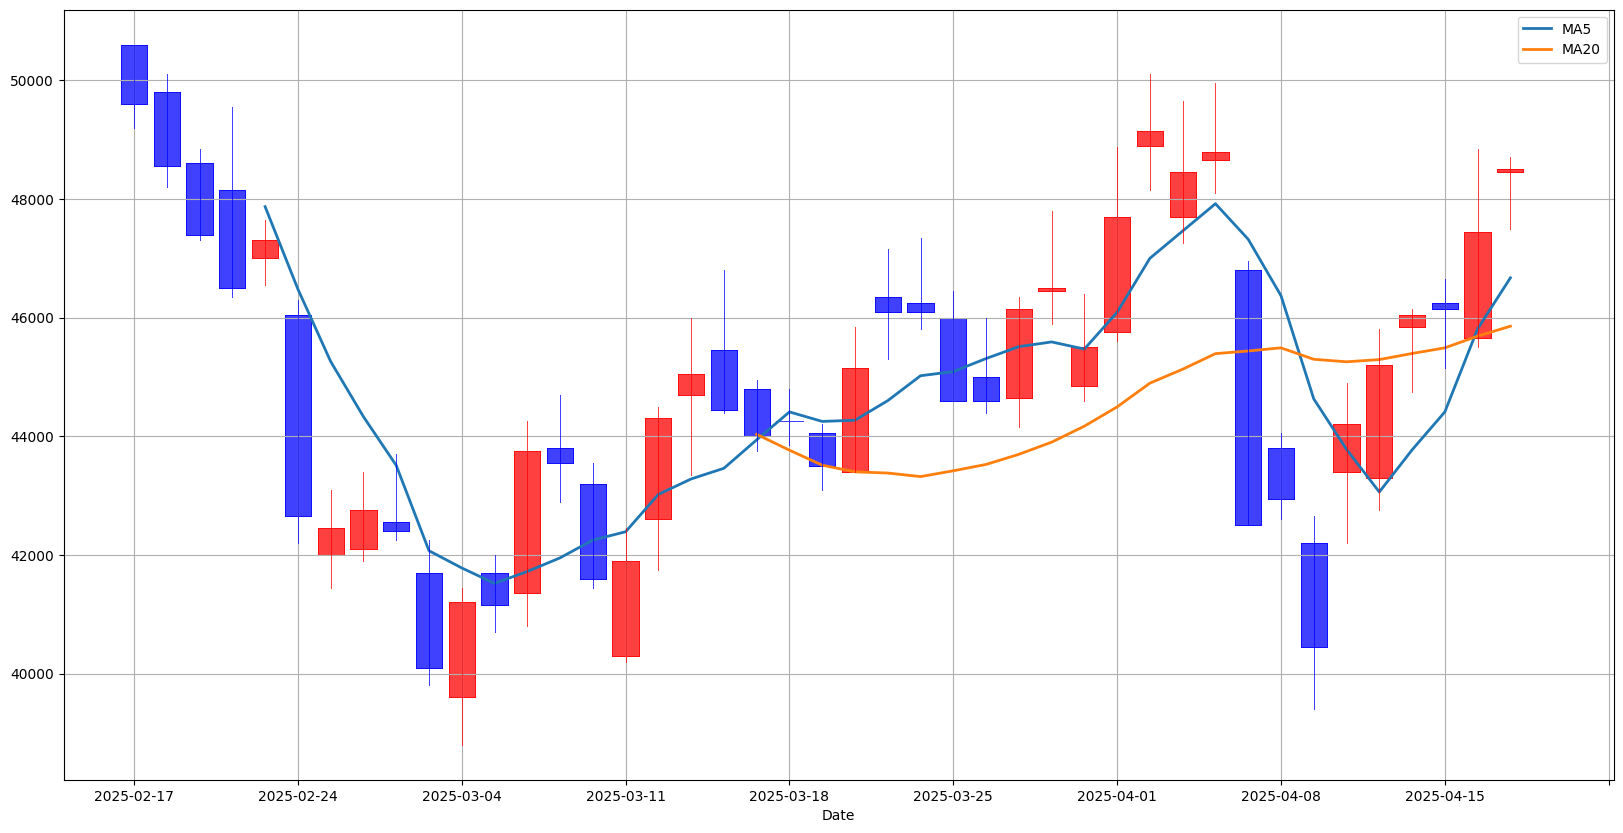Viewport: 1623px width, 833px height.
Task: Click the small blue candle above 2025-04-15
Action: coord(1445,306)
